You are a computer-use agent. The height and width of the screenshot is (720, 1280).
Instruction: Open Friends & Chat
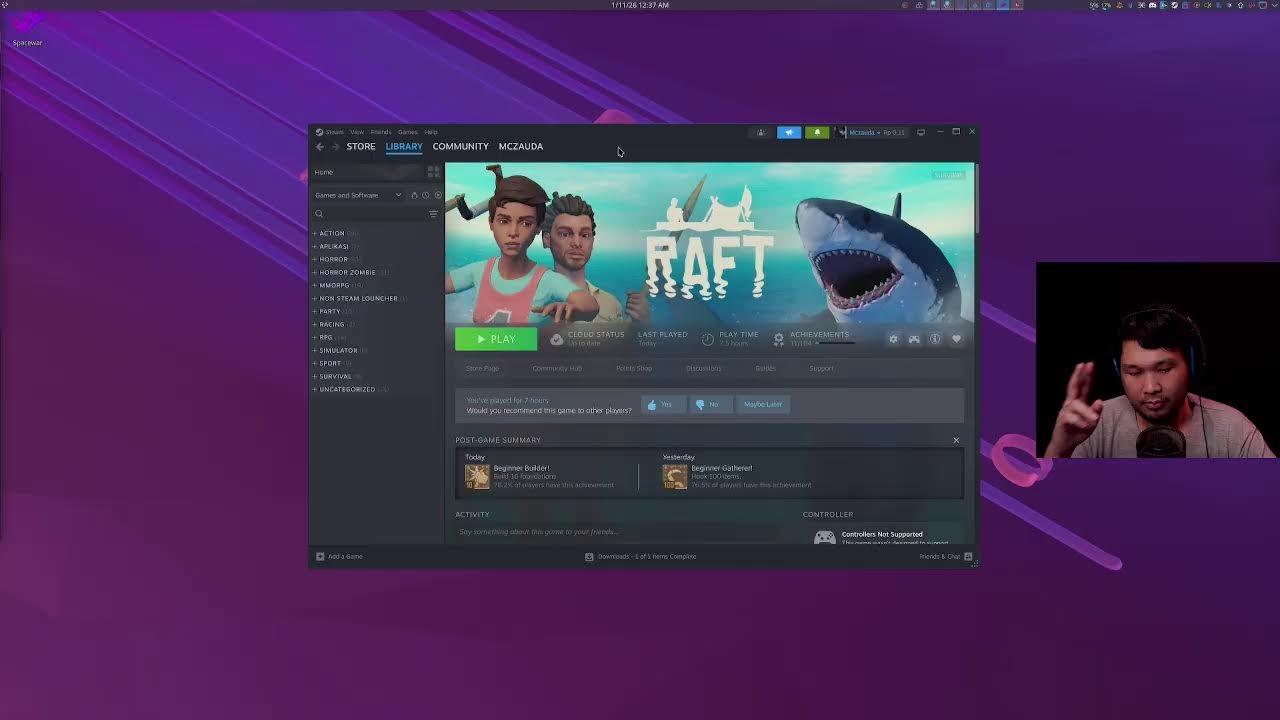(x=946, y=556)
